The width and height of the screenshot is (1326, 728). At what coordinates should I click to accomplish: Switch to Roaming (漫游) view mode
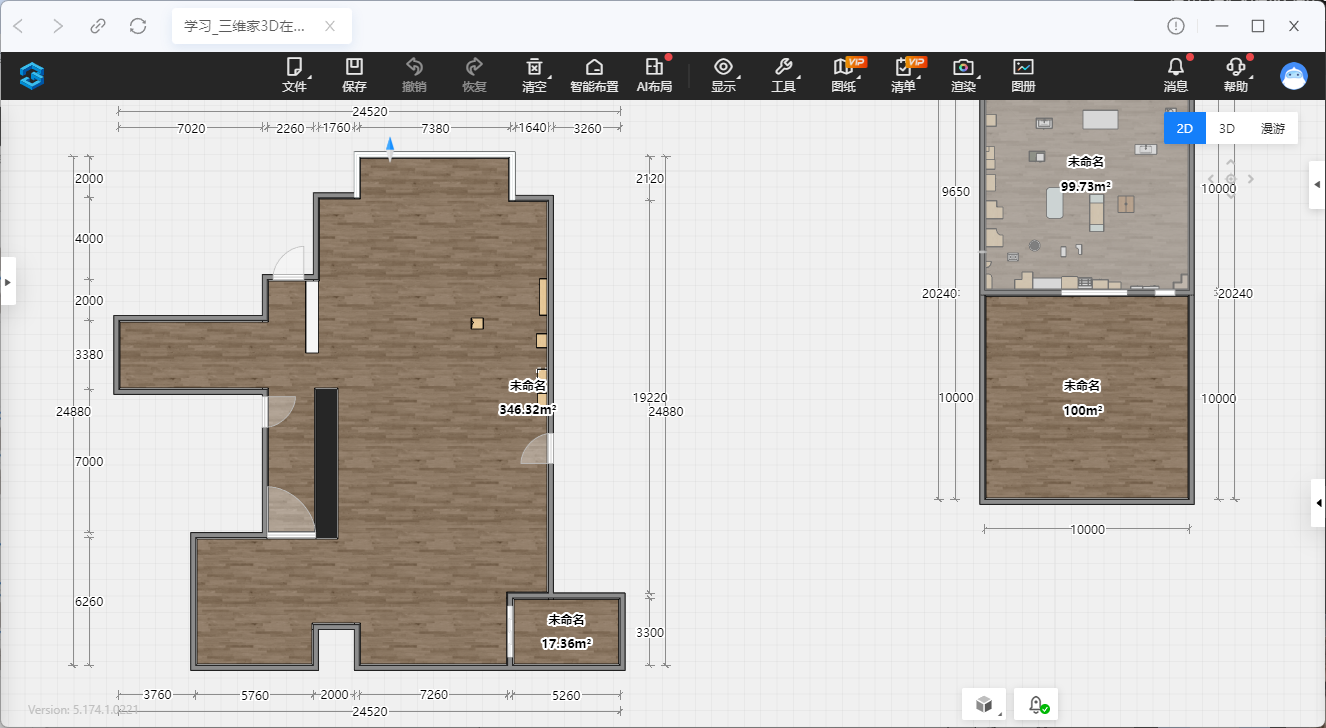tap(1272, 128)
